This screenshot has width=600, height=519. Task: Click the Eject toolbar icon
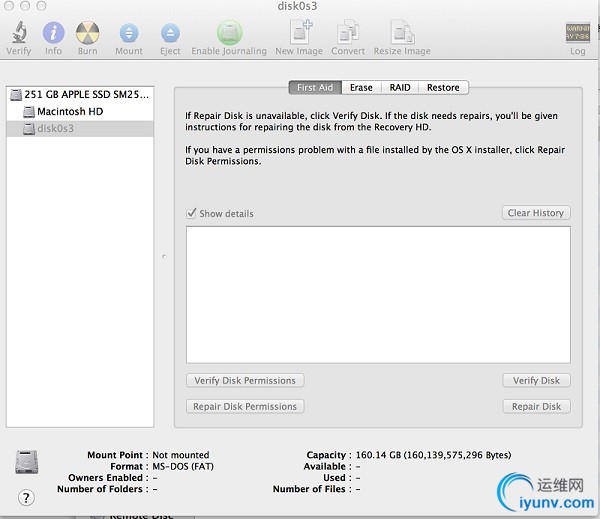(170, 33)
